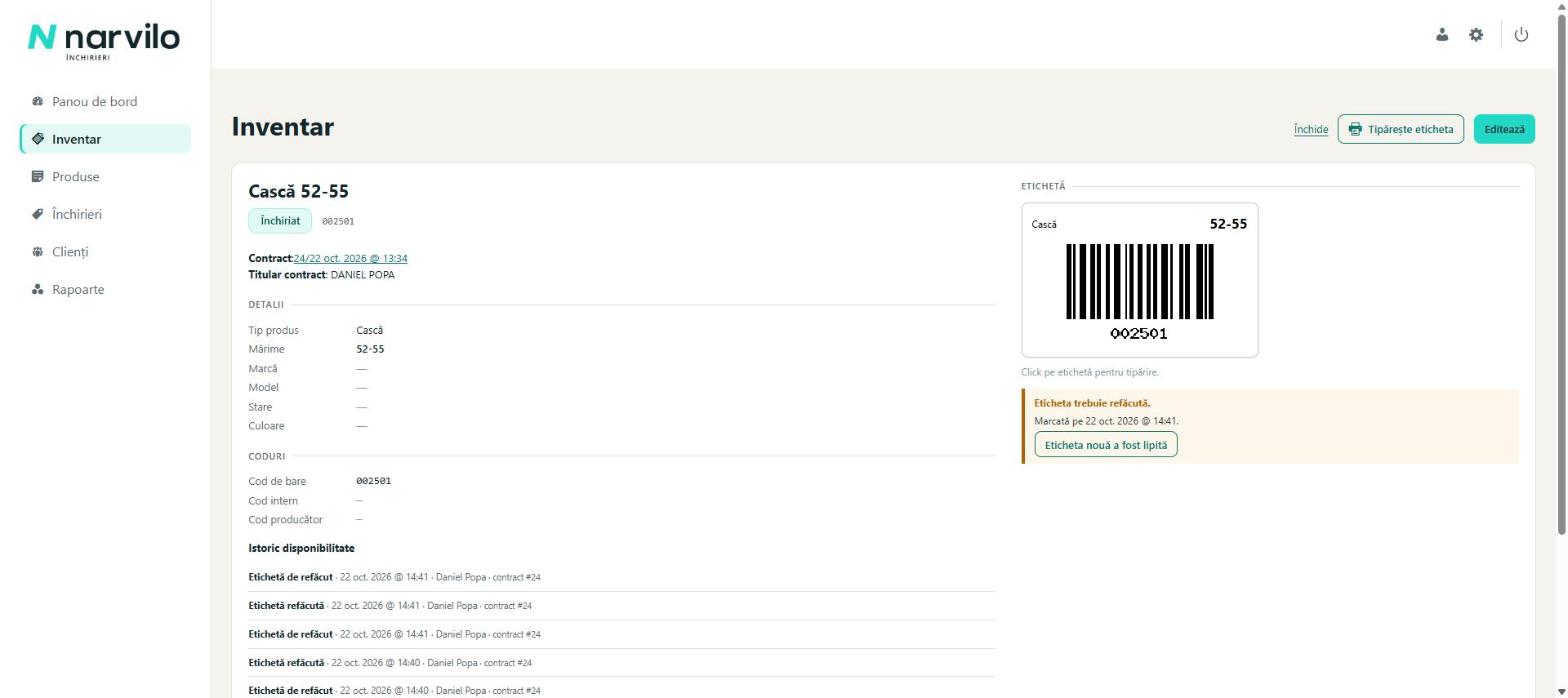Click the Rapoarte icon in sidebar
This screenshot has width=1568, height=698.
(38, 290)
